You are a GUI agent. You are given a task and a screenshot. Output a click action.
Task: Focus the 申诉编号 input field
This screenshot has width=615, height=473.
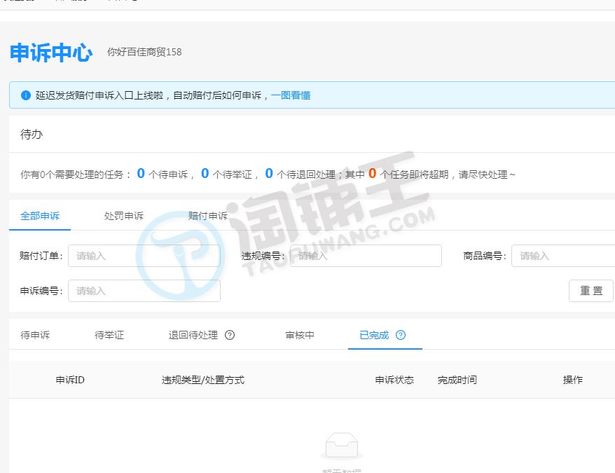pos(144,291)
